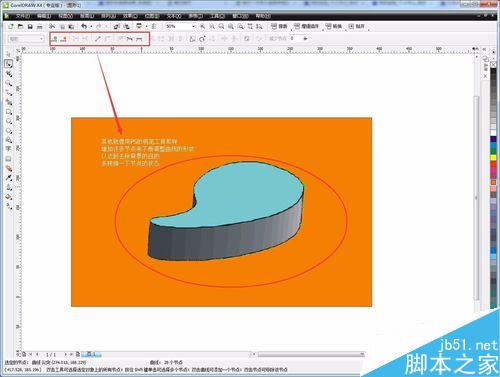
Task: Pick the no-color X swatch in palette
Action: coord(494,64)
